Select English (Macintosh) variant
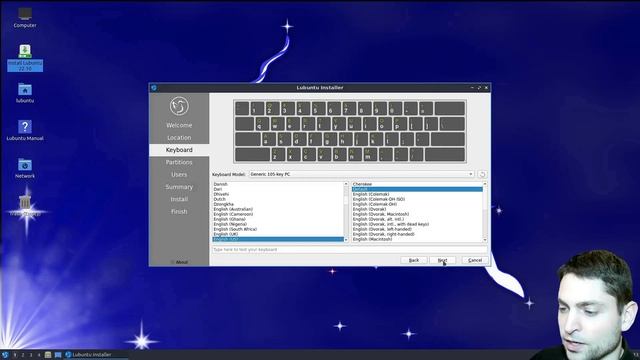The width and height of the screenshot is (640, 360). tap(372, 239)
